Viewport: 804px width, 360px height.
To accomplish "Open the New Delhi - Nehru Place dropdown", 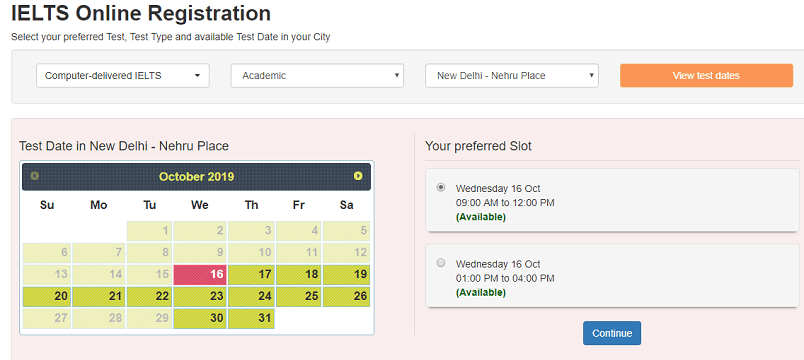I will pyautogui.click(x=512, y=75).
